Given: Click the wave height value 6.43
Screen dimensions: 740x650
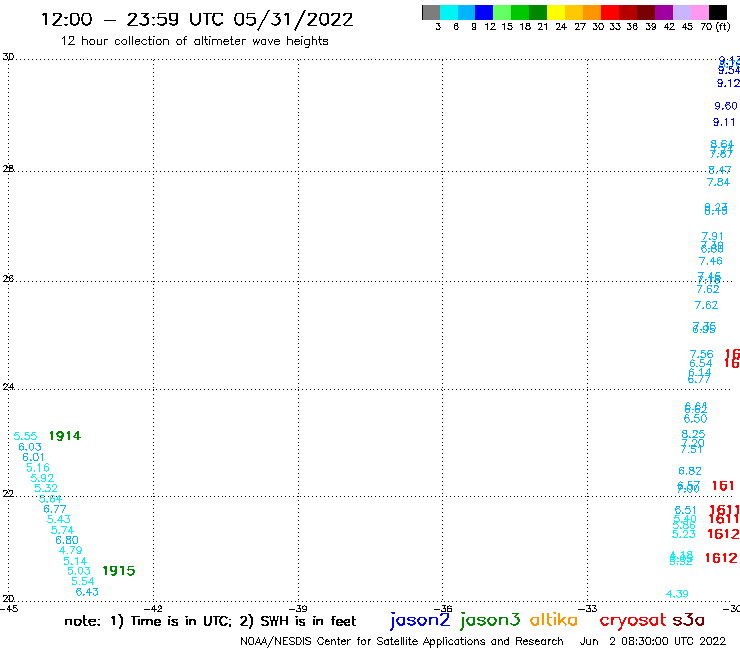Looking at the screenshot, I should [x=87, y=592].
